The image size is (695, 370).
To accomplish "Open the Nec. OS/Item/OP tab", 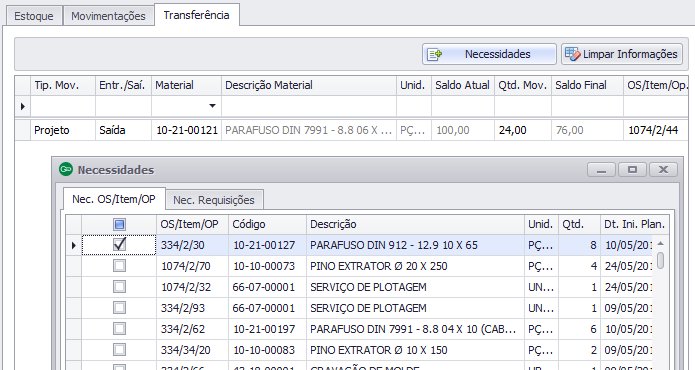I will [114, 199].
